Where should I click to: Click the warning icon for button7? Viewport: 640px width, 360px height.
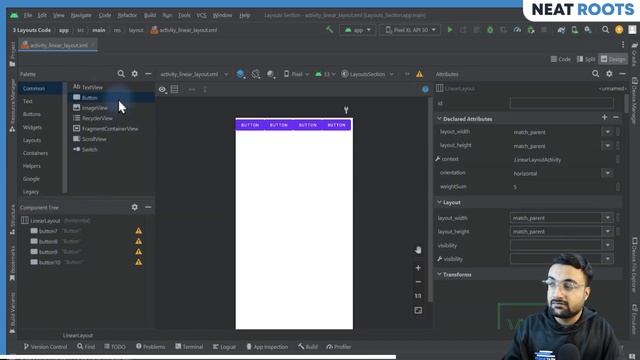tap(139, 231)
